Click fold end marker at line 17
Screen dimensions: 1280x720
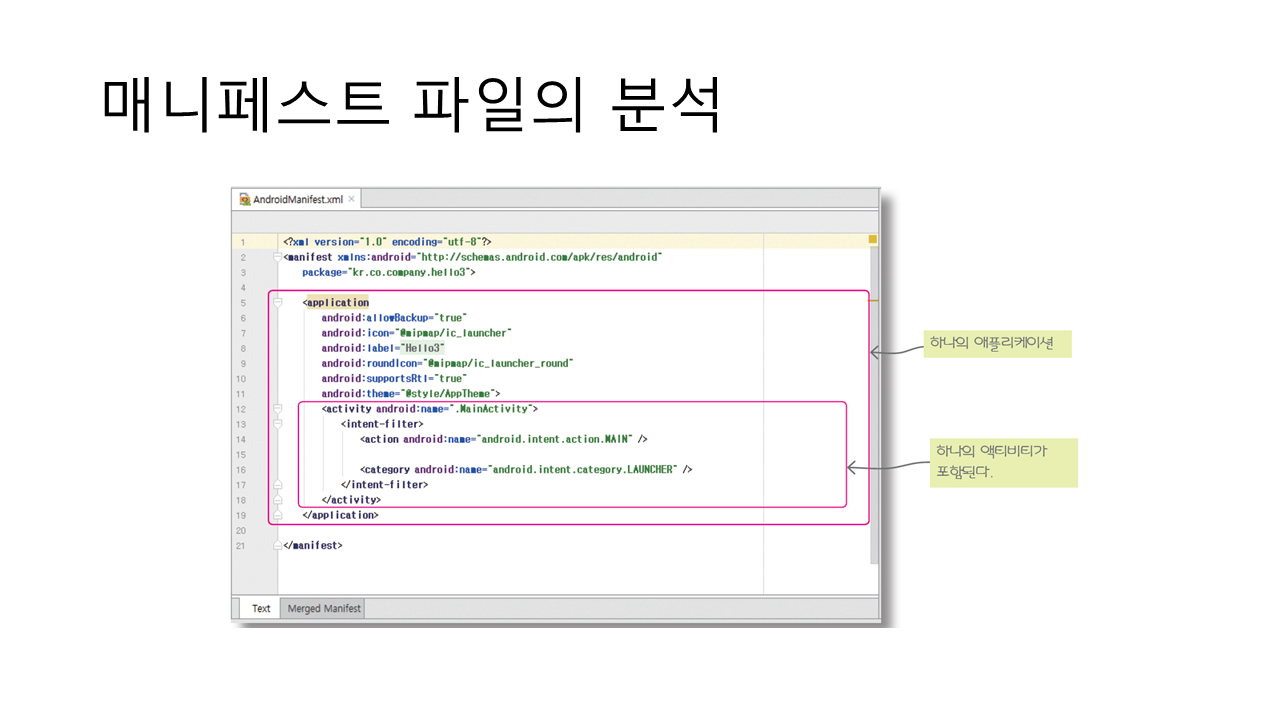pyautogui.click(x=279, y=485)
